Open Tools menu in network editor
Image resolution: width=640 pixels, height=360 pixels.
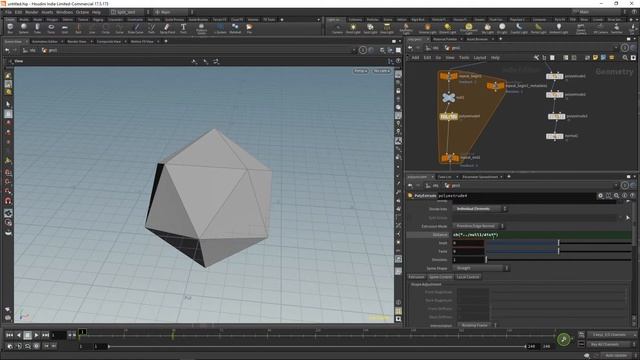click(464, 58)
